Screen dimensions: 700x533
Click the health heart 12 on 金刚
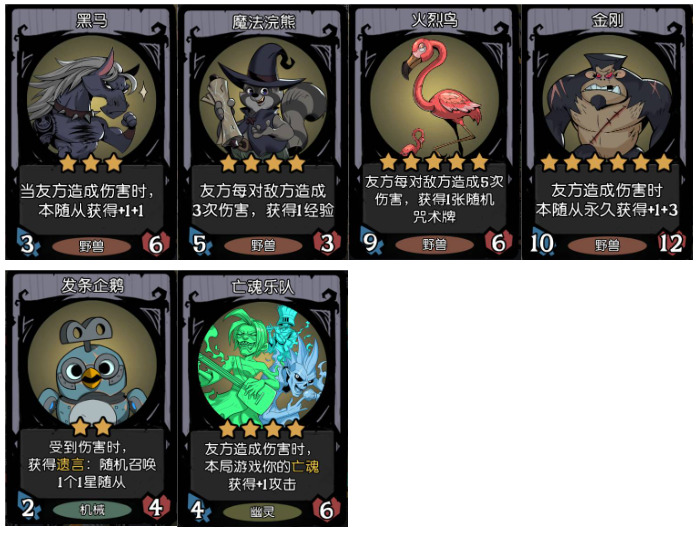[671, 243]
